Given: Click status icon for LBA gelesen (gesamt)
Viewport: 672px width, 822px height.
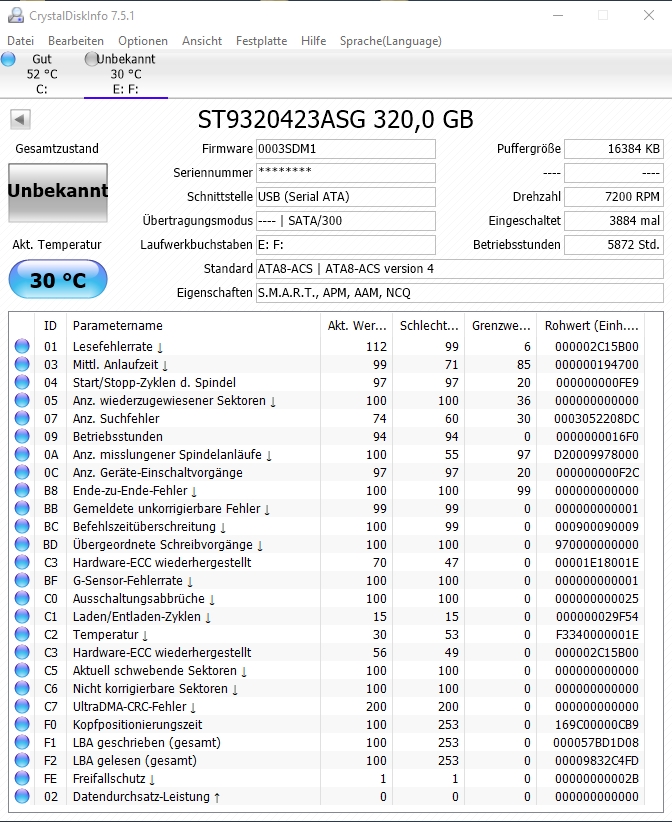Looking at the screenshot, I should pos(22,760).
